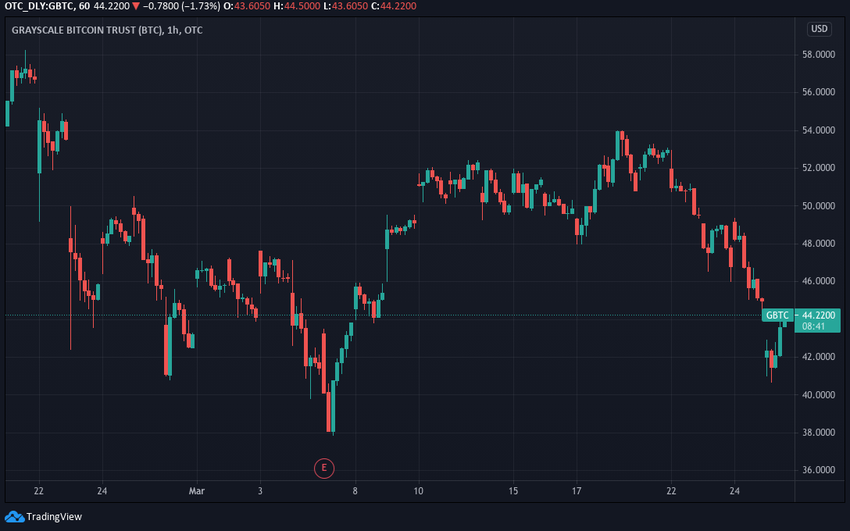Click the GBTC price label tag
Image resolution: width=850 pixels, height=531 pixels.
click(777, 315)
